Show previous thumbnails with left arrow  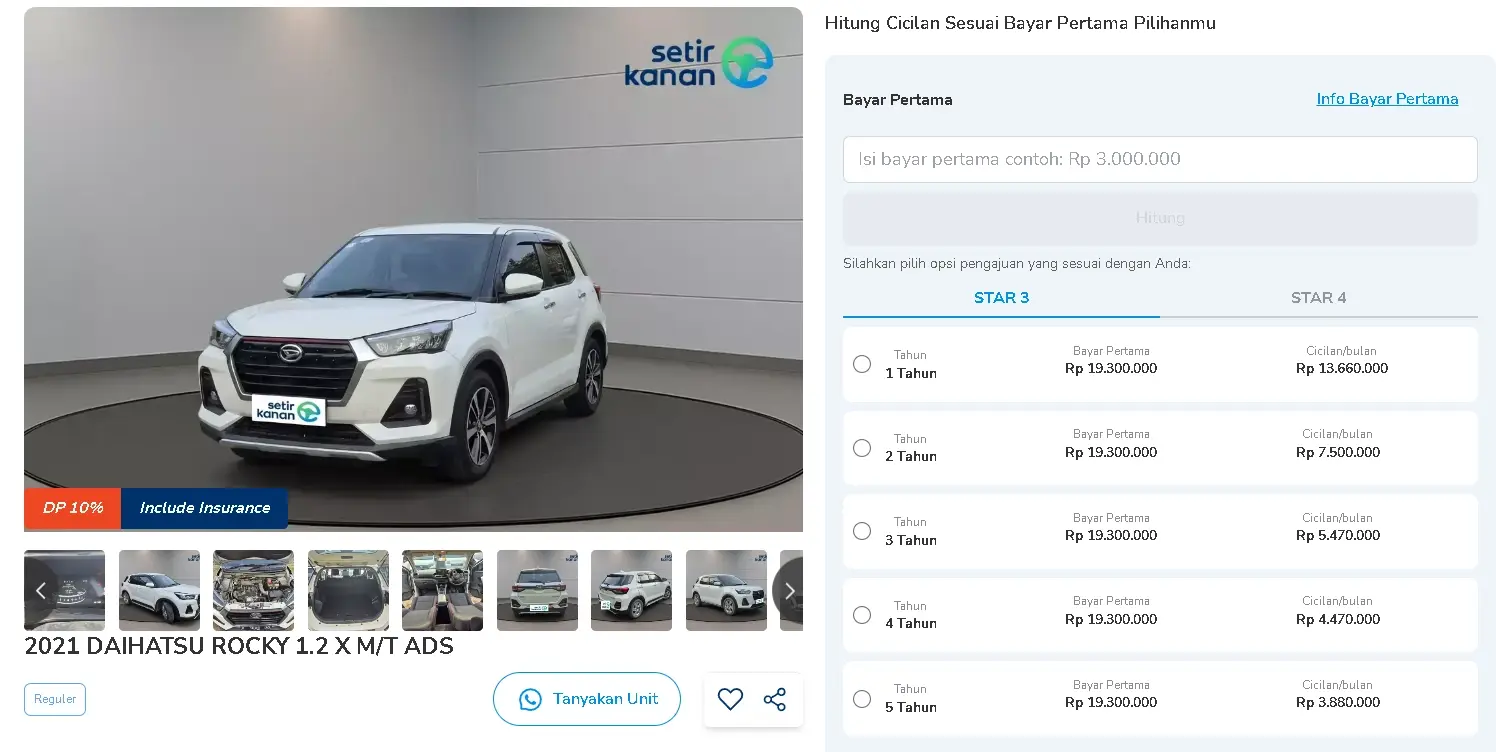(40, 590)
